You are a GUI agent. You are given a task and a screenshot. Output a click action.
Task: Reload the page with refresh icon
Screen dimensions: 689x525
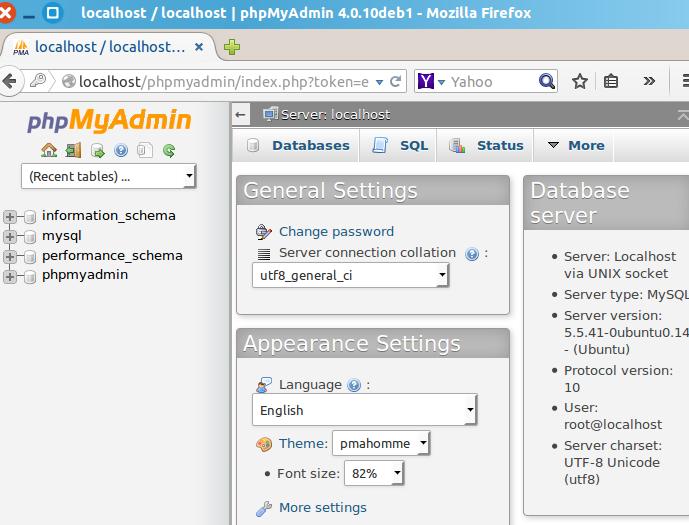tap(395, 82)
